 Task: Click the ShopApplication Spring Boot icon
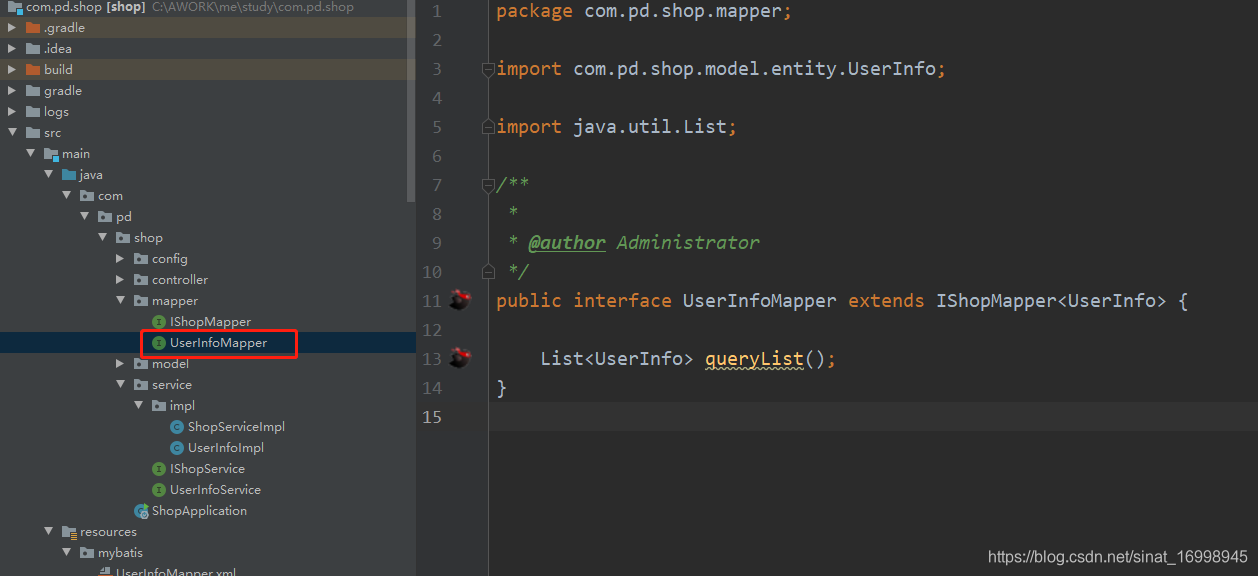(141, 510)
